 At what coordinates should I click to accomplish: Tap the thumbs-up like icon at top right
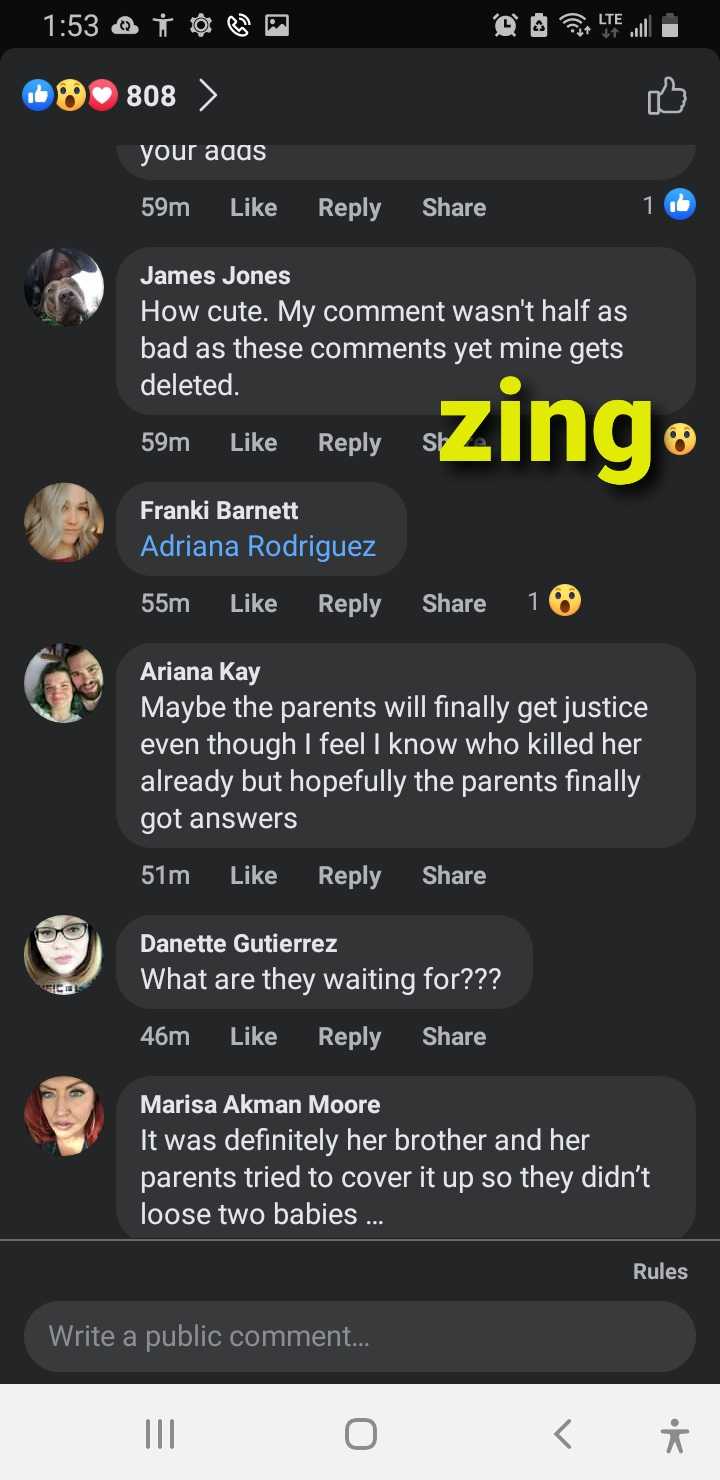coord(667,96)
